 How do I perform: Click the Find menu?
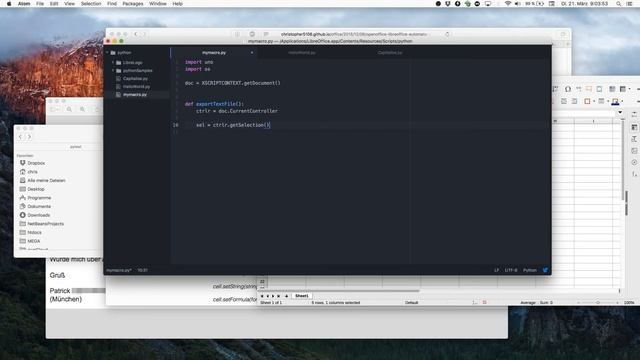click(112, 4)
